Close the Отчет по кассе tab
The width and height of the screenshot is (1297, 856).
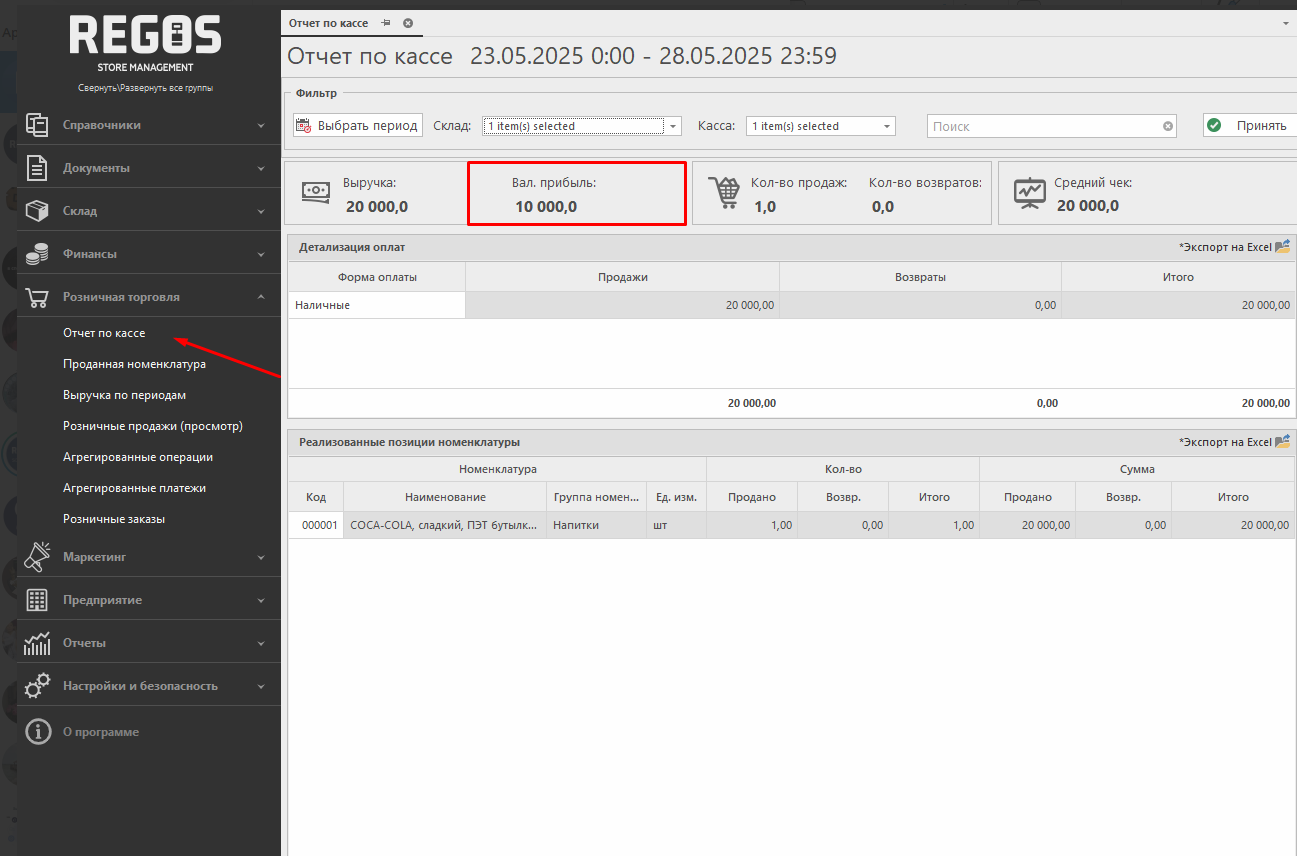click(x=407, y=22)
